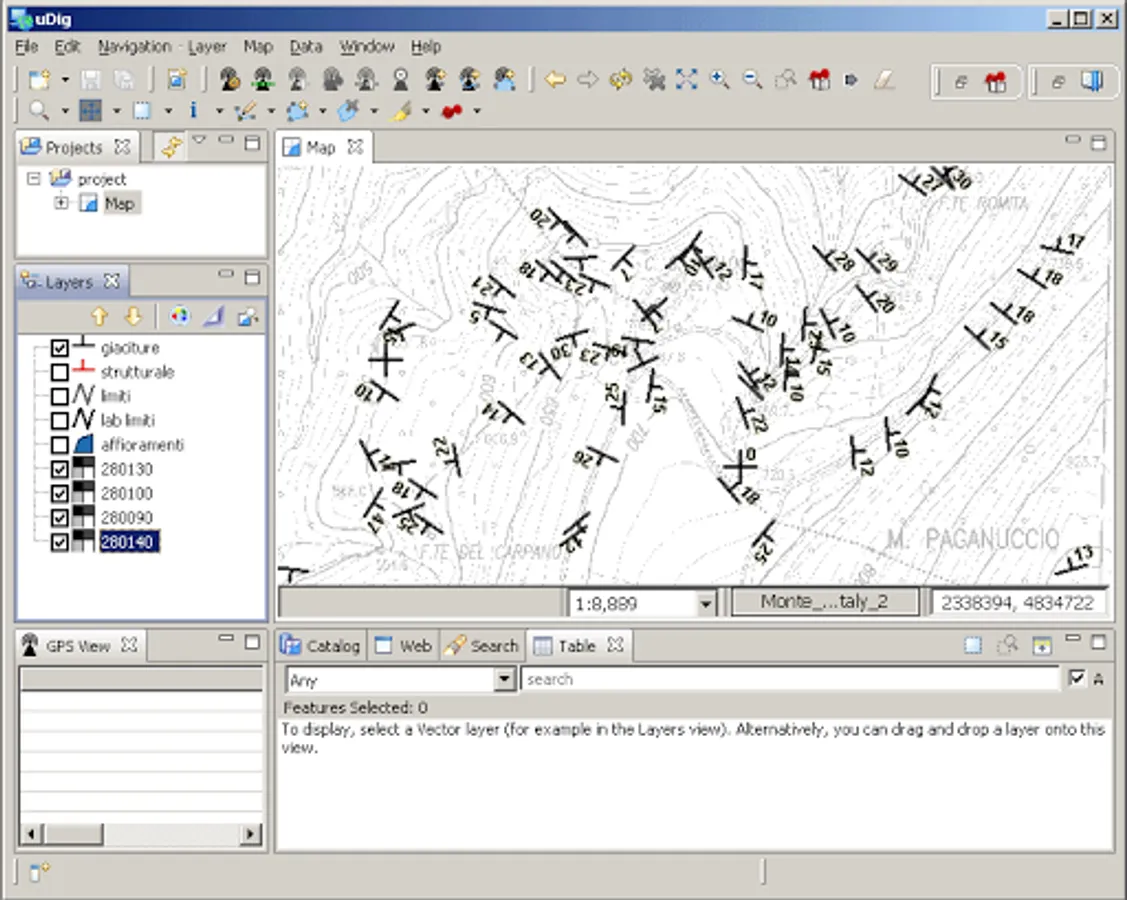Click the Monte_...taly_2 CRS button
This screenshot has height=900, width=1127.
(825, 602)
